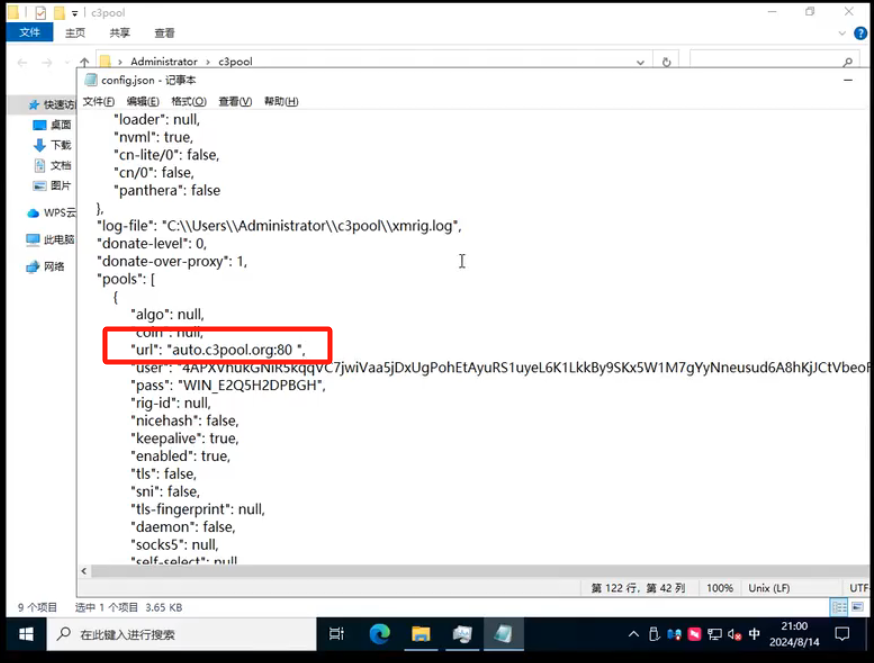Click the "donate-level": 0 line

click(152, 244)
